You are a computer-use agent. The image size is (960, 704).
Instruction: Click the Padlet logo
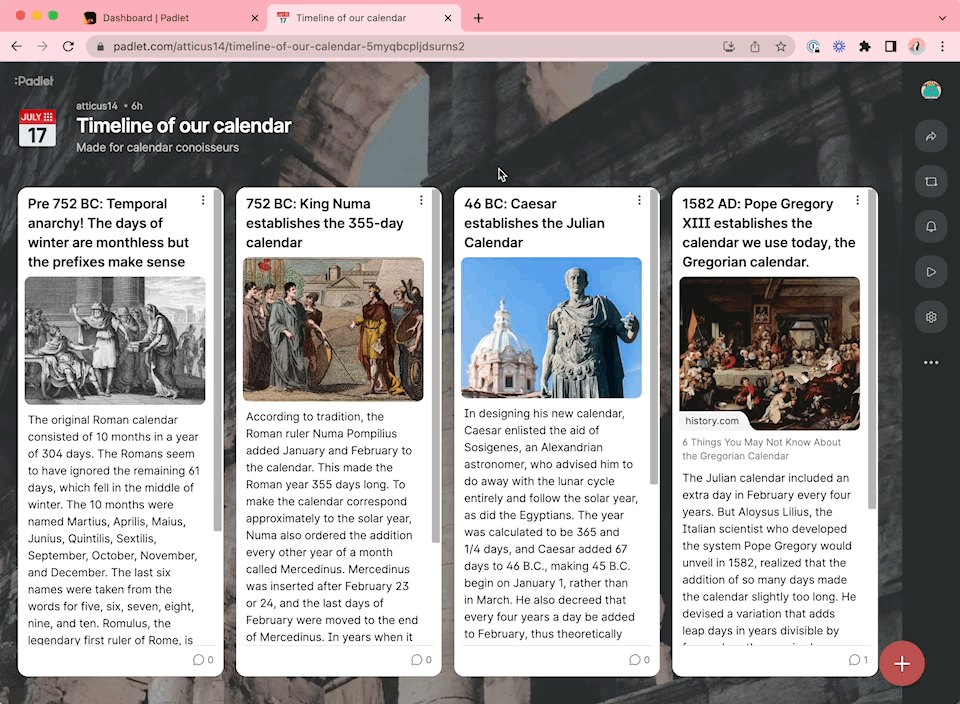(34, 81)
